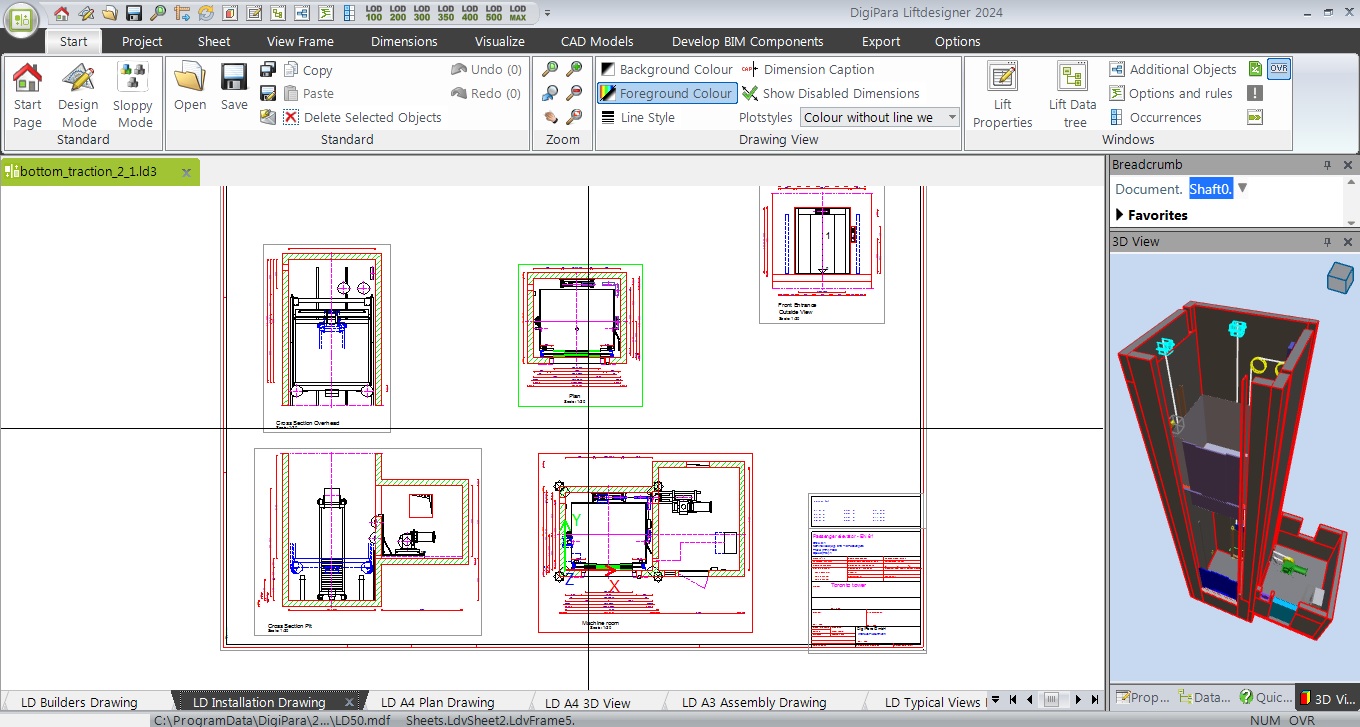This screenshot has width=1360, height=727.
Task: Set level of detail to LOD MAX
Action: tap(517, 13)
